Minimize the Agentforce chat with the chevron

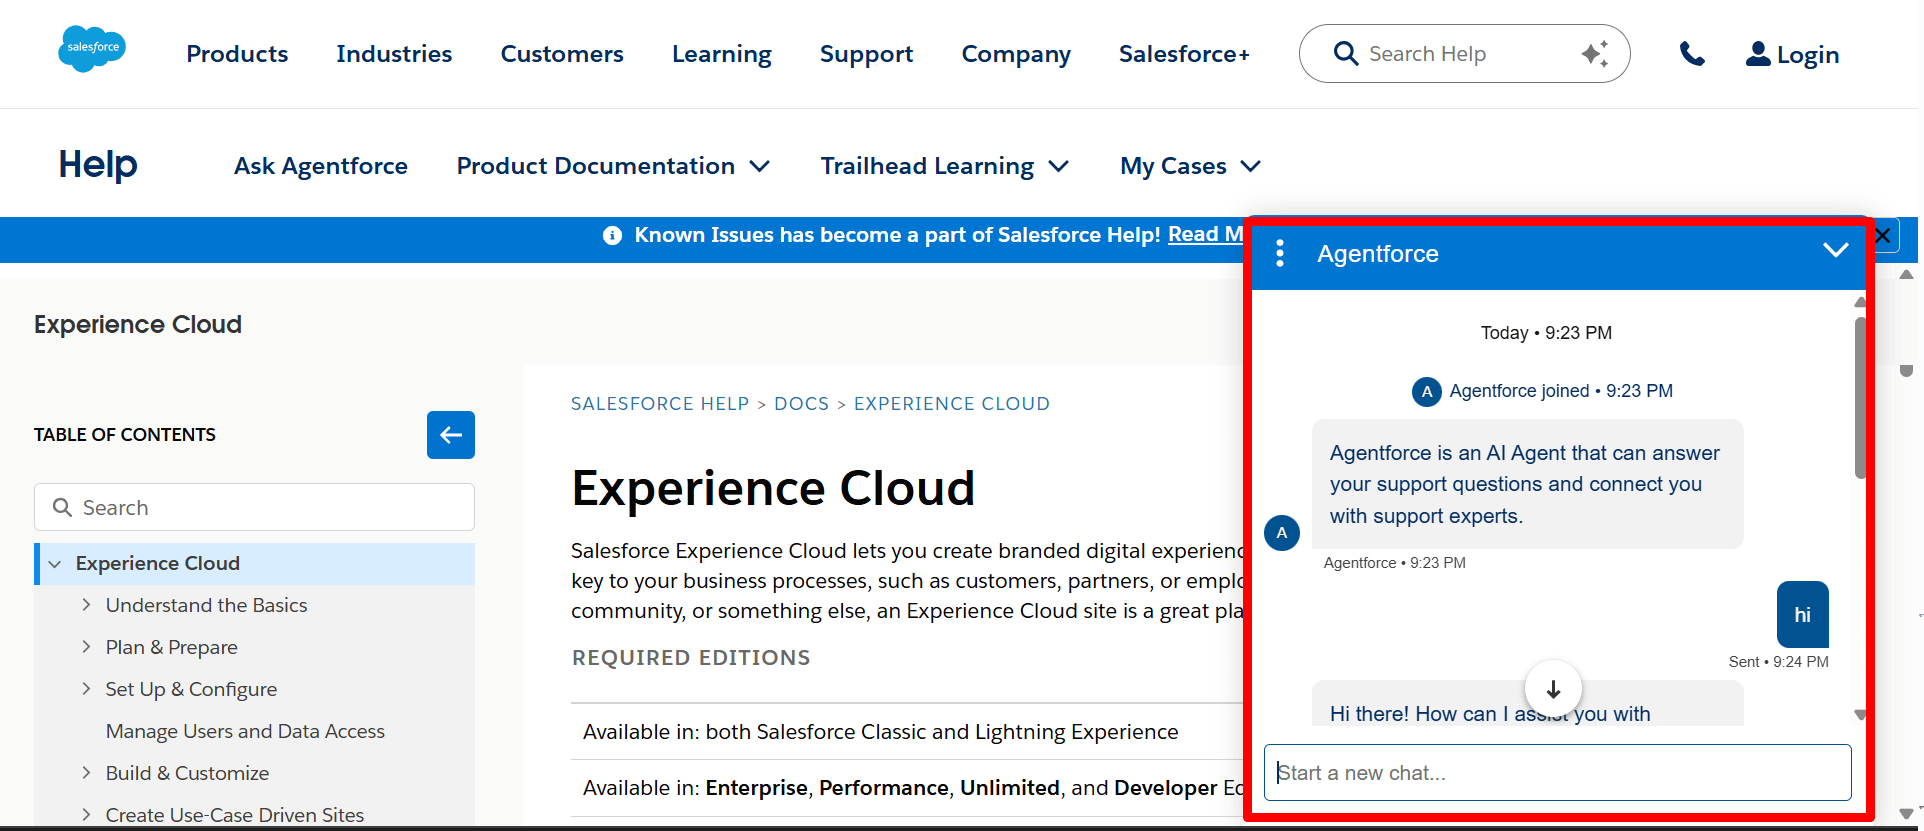(x=1835, y=251)
